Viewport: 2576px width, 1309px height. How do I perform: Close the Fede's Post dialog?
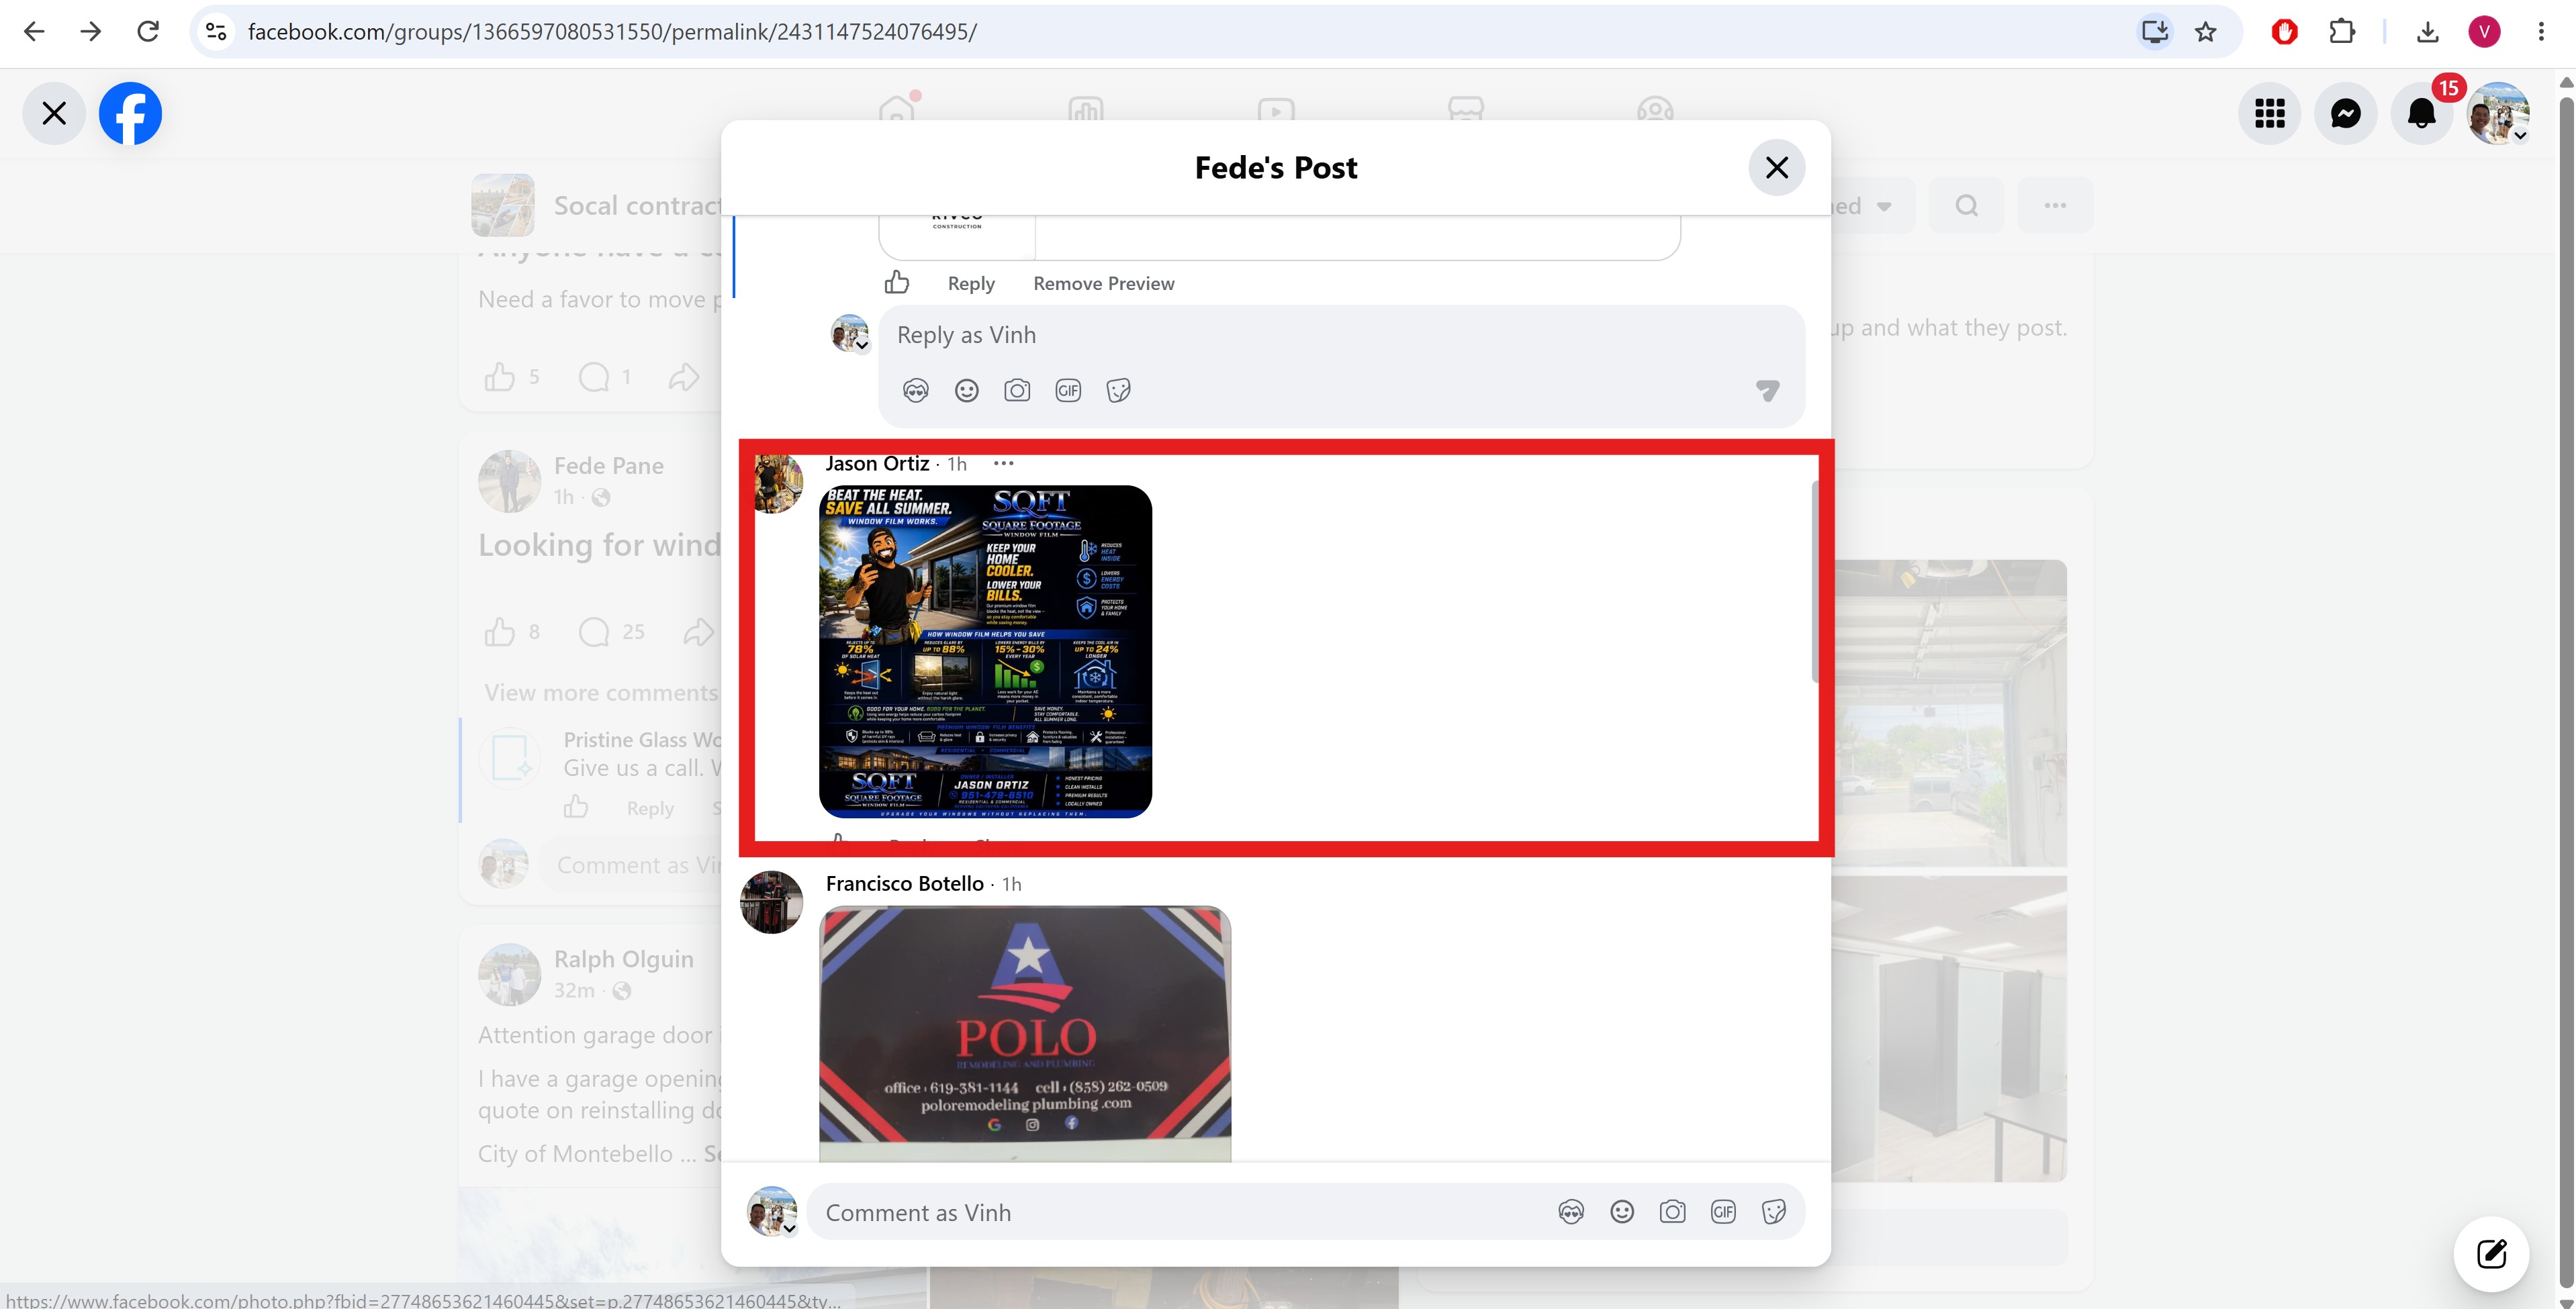point(1777,167)
